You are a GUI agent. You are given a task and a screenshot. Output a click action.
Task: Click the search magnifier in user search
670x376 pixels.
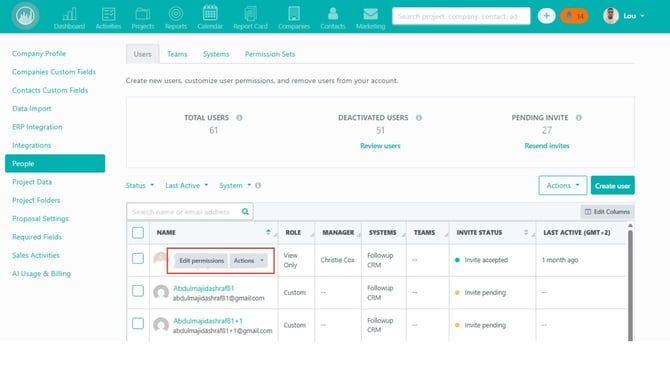tap(245, 212)
